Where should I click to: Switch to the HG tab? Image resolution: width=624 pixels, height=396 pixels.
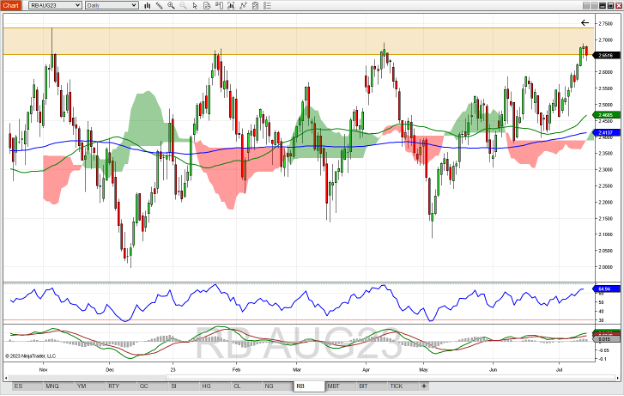pyautogui.click(x=216, y=386)
